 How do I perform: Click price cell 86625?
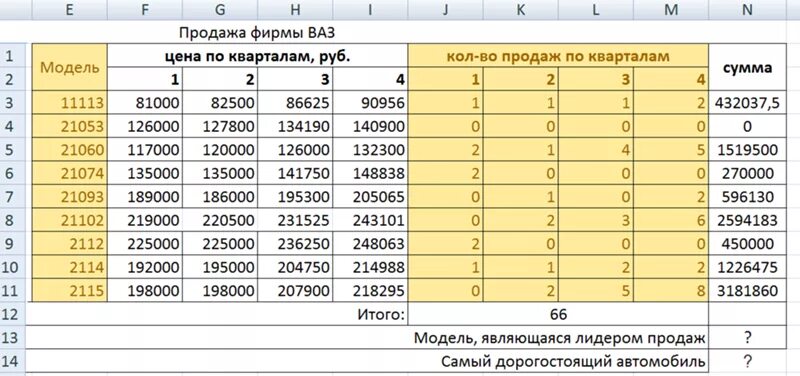click(x=295, y=103)
